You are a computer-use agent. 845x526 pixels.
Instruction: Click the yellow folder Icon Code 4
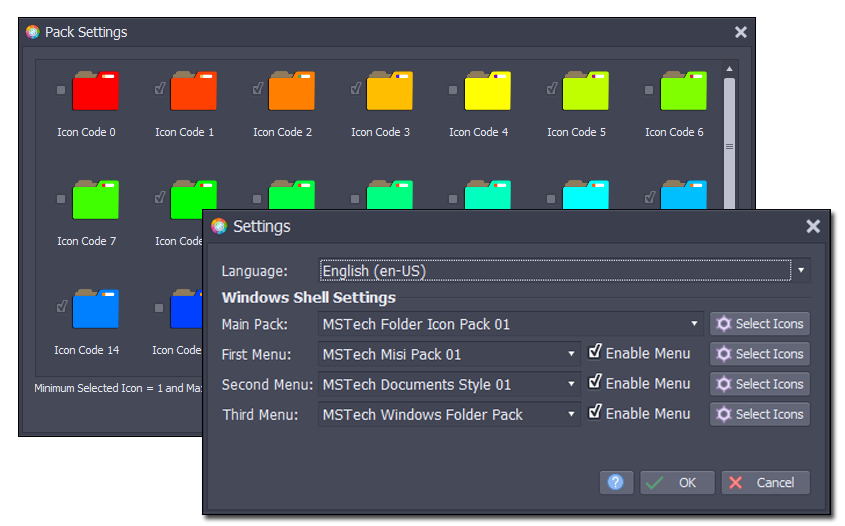[x=487, y=91]
